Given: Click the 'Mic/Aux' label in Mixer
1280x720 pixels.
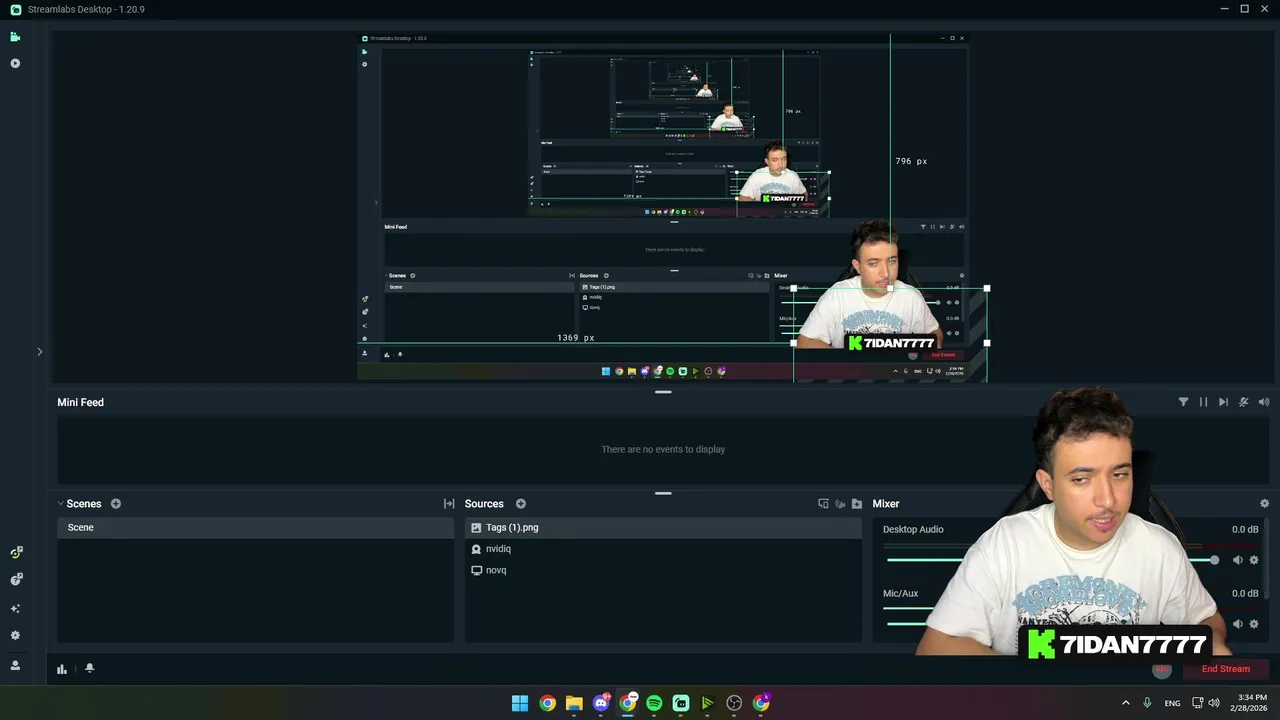Looking at the screenshot, I should 900,594.
